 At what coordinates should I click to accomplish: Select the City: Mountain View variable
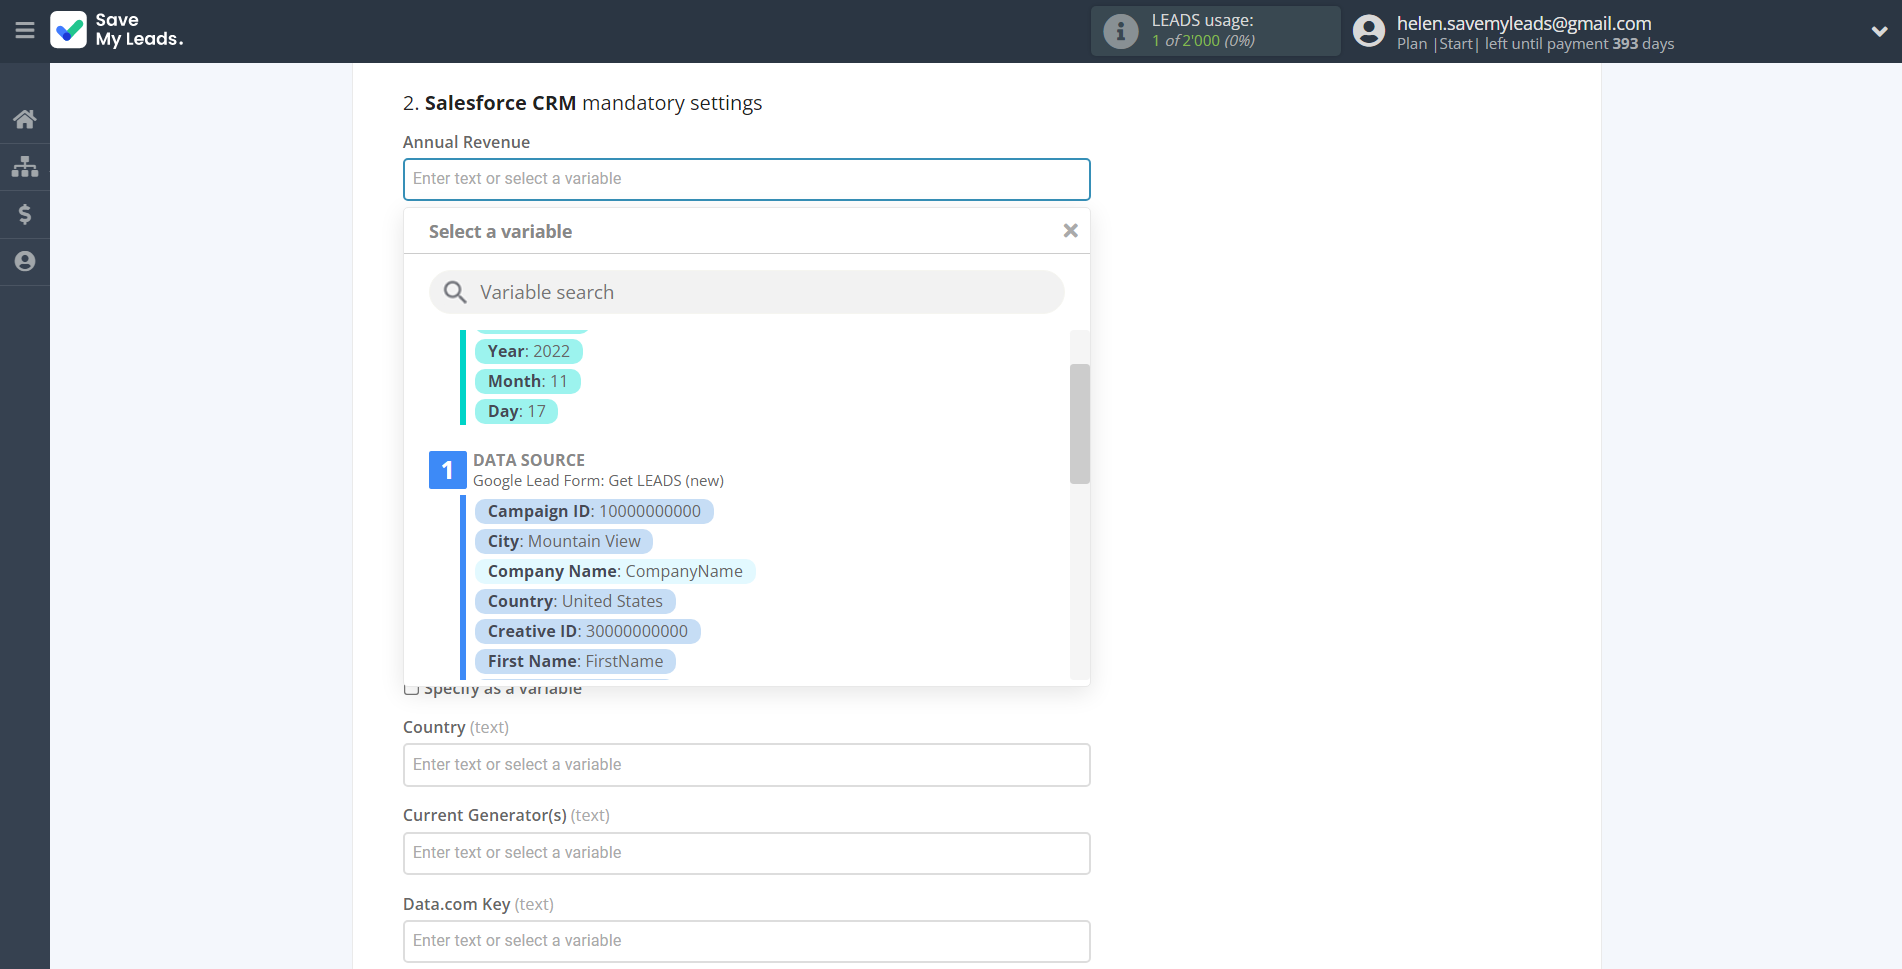pyautogui.click(x=564, y=541)
